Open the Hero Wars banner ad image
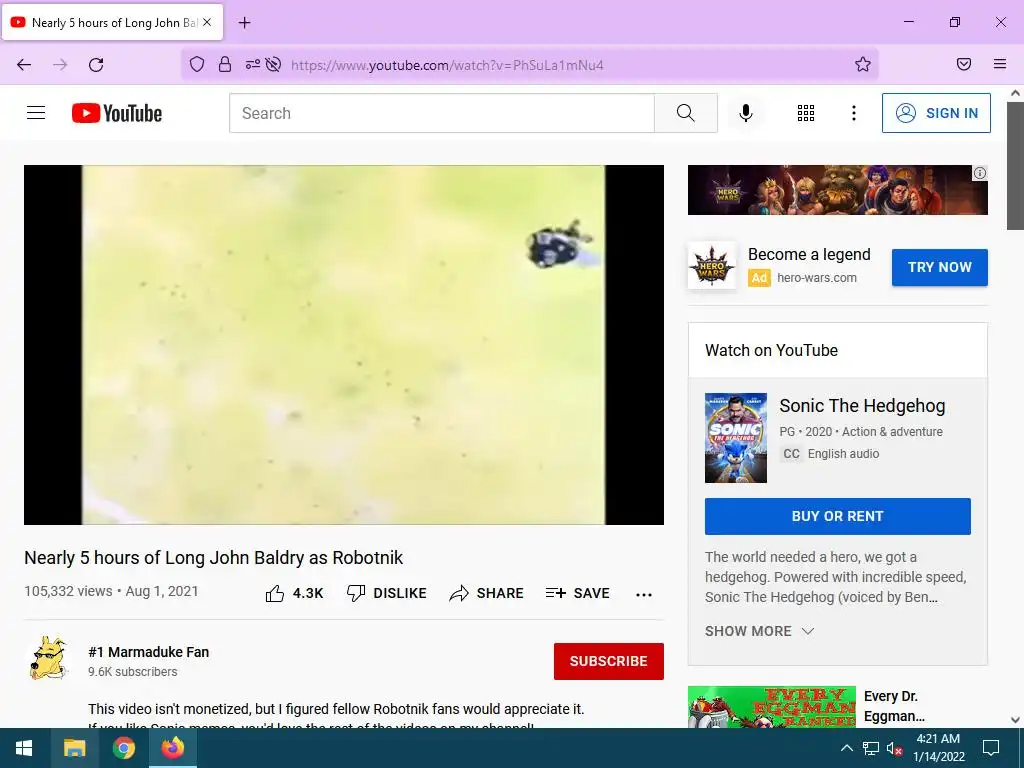Screen dimensions: 1024x768 [837, 189]
